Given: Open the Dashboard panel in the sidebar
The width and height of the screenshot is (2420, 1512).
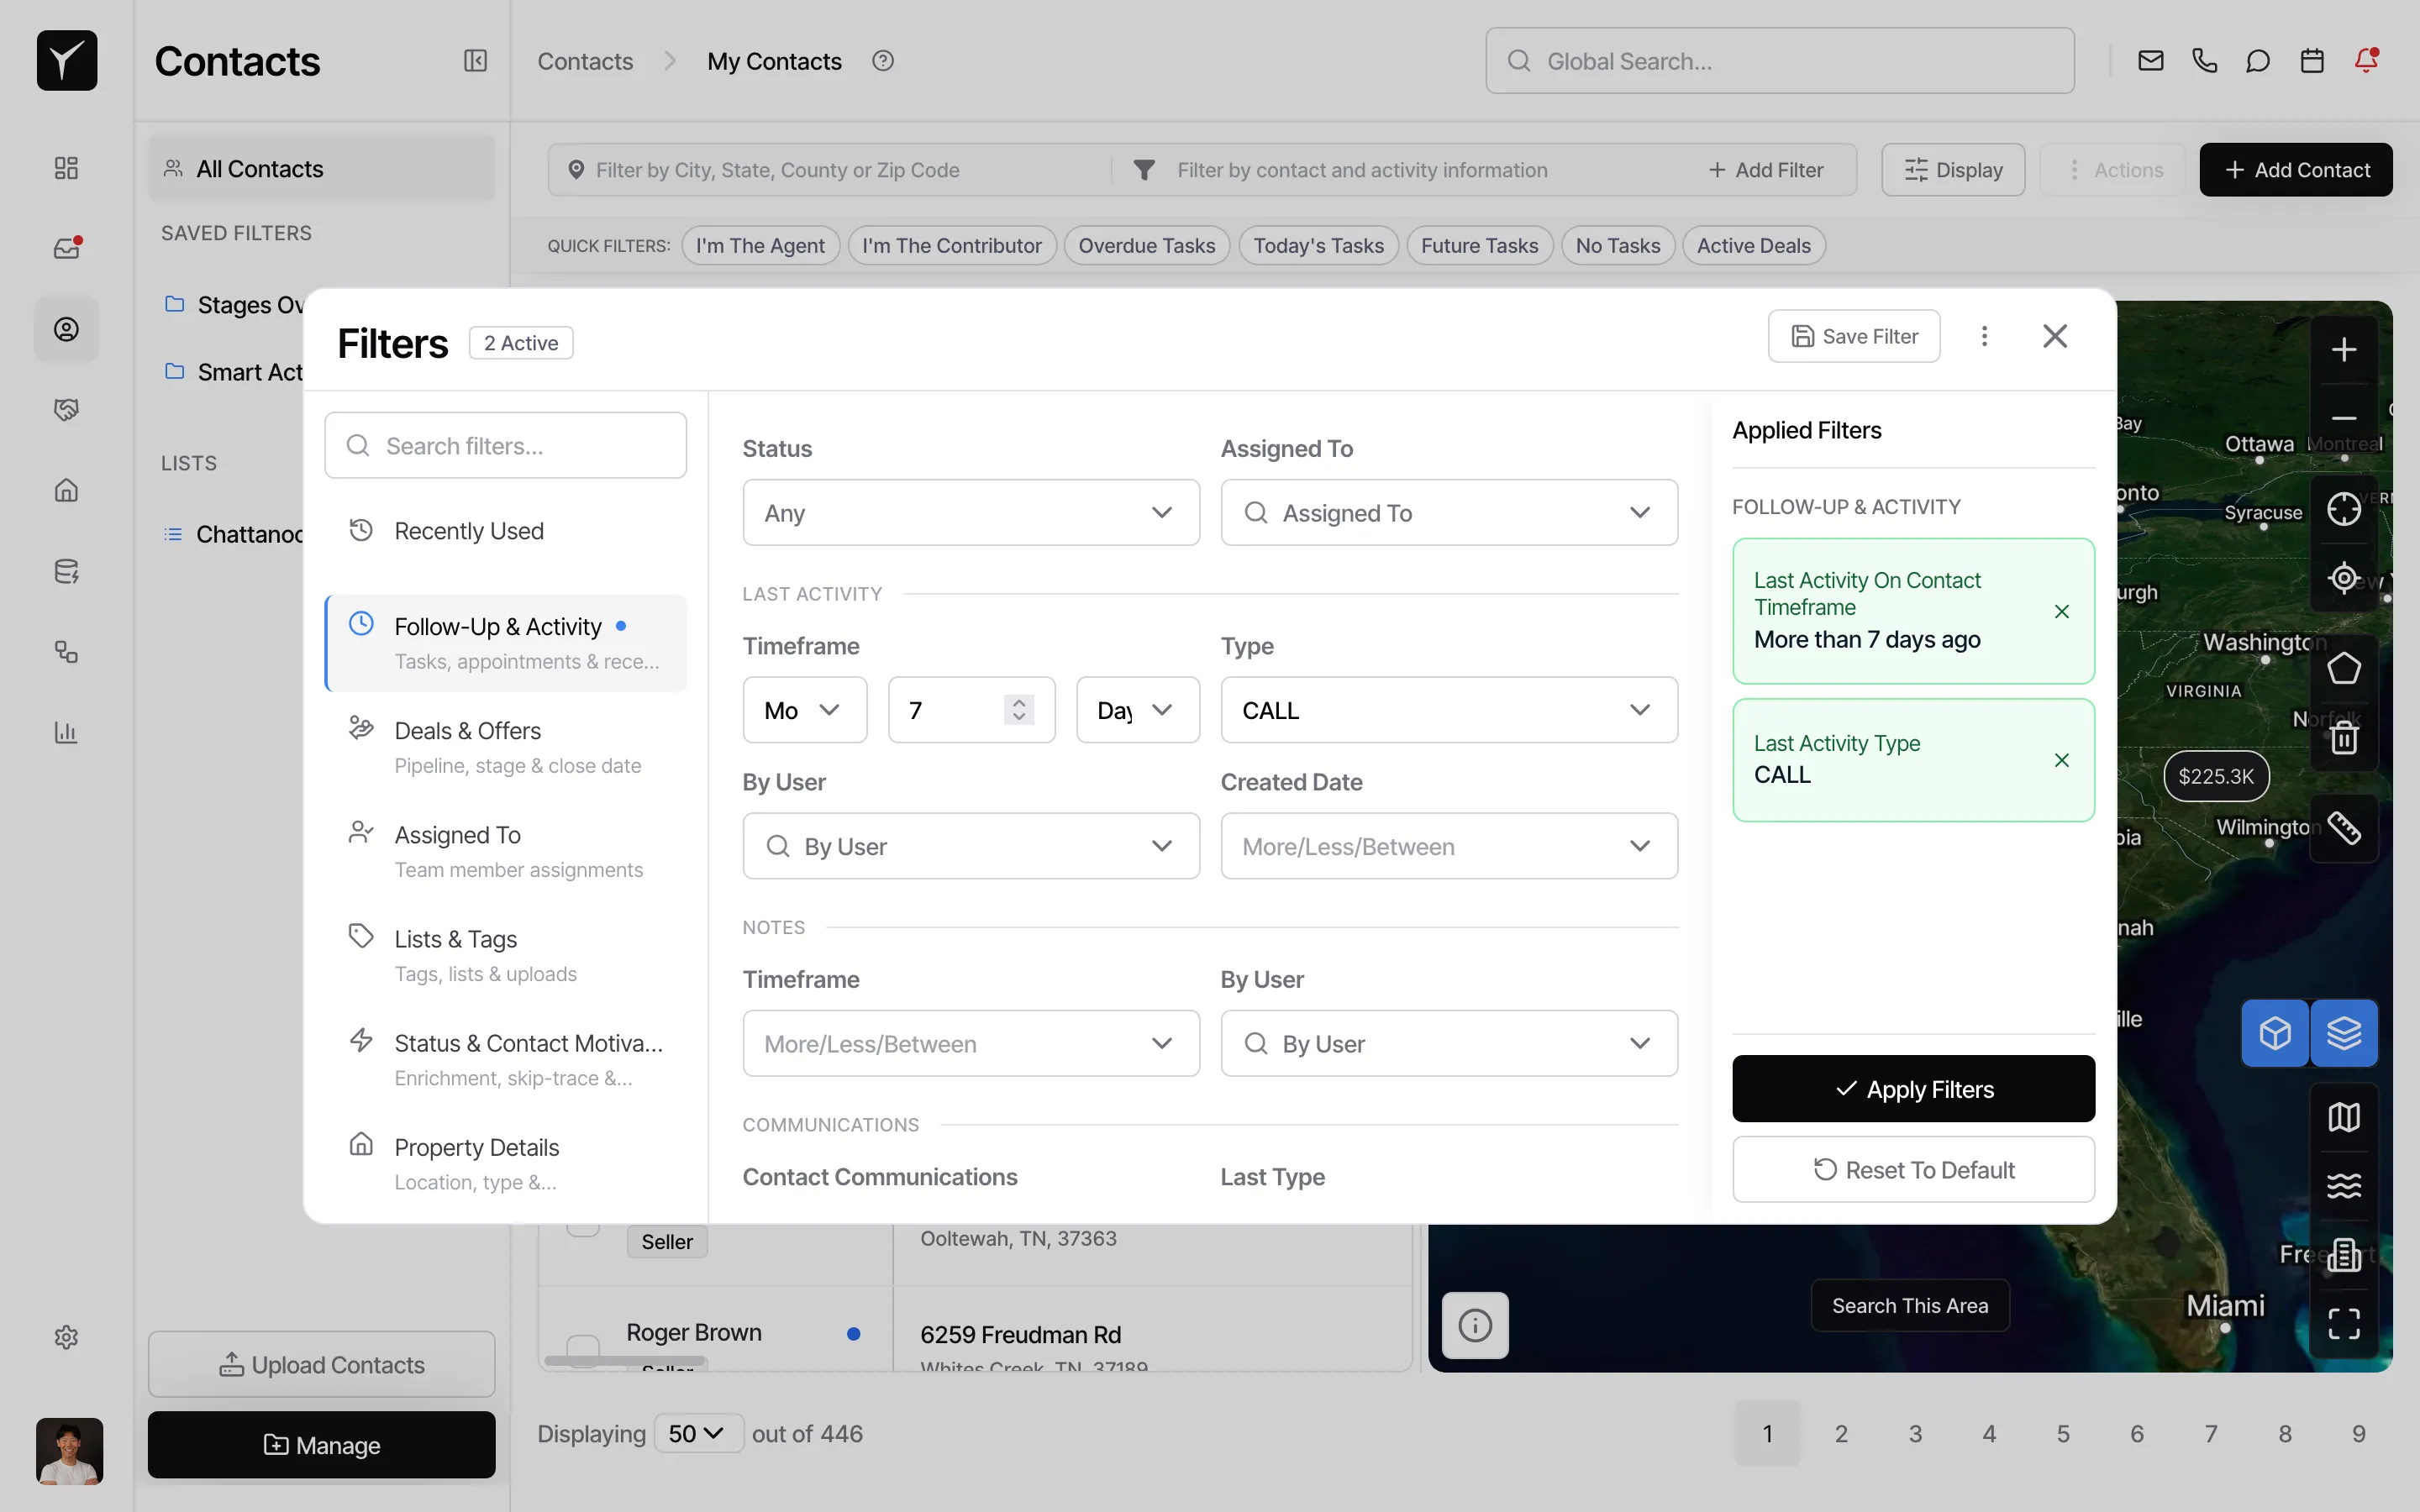Looking at the screenshot, I should coord(67,168).
